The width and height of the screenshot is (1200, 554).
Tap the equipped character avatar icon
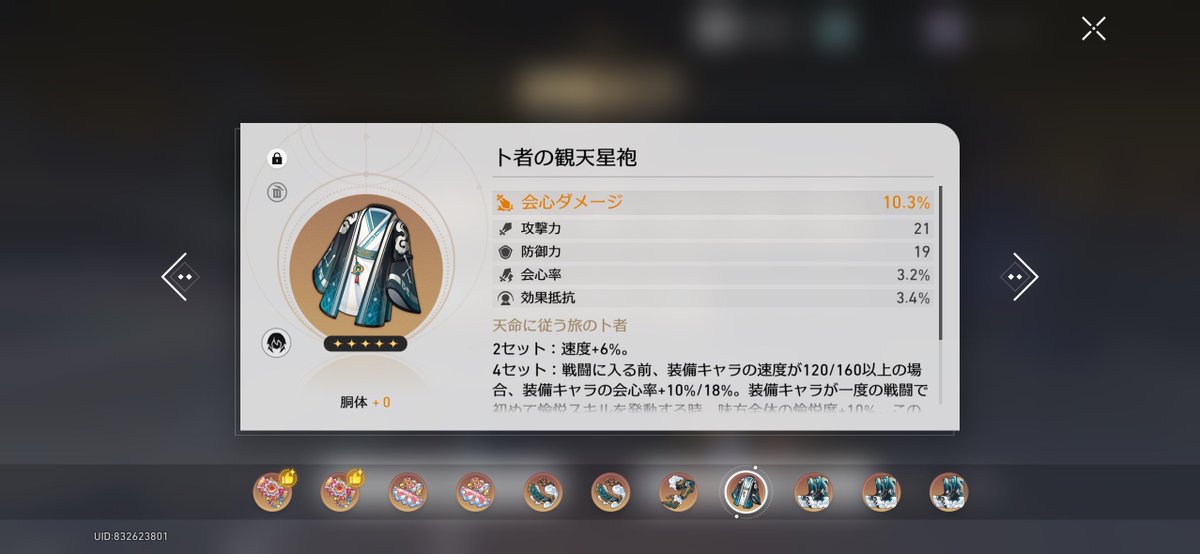(276, 343)
